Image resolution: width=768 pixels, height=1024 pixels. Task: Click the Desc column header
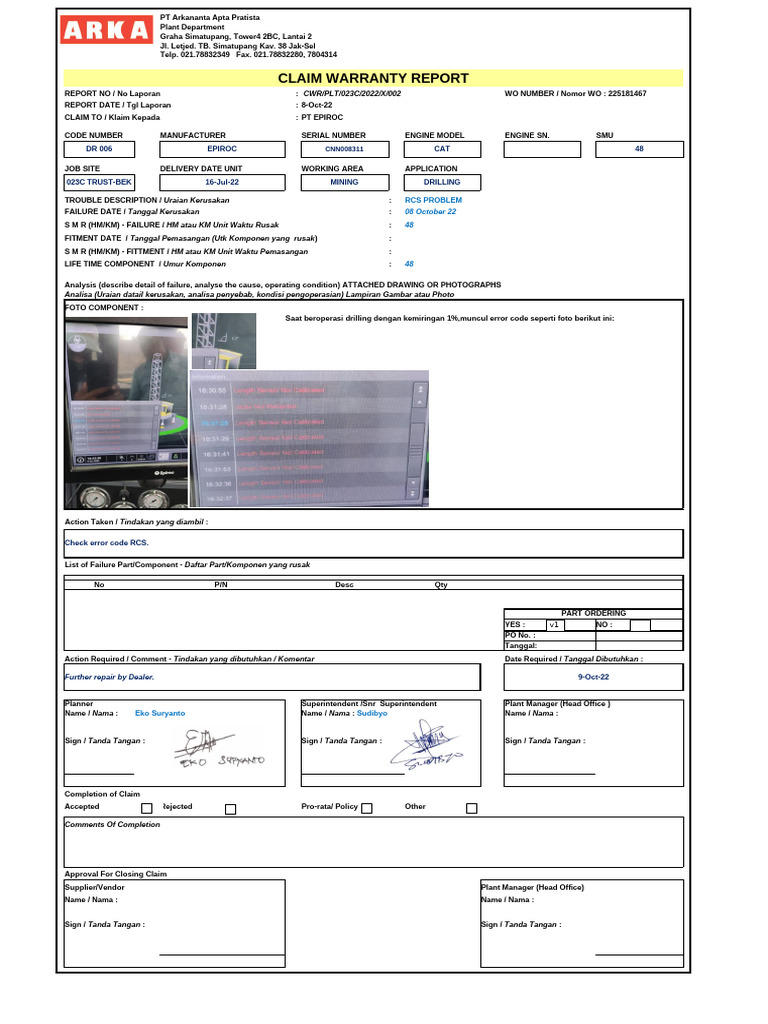(x=344, y=585)
